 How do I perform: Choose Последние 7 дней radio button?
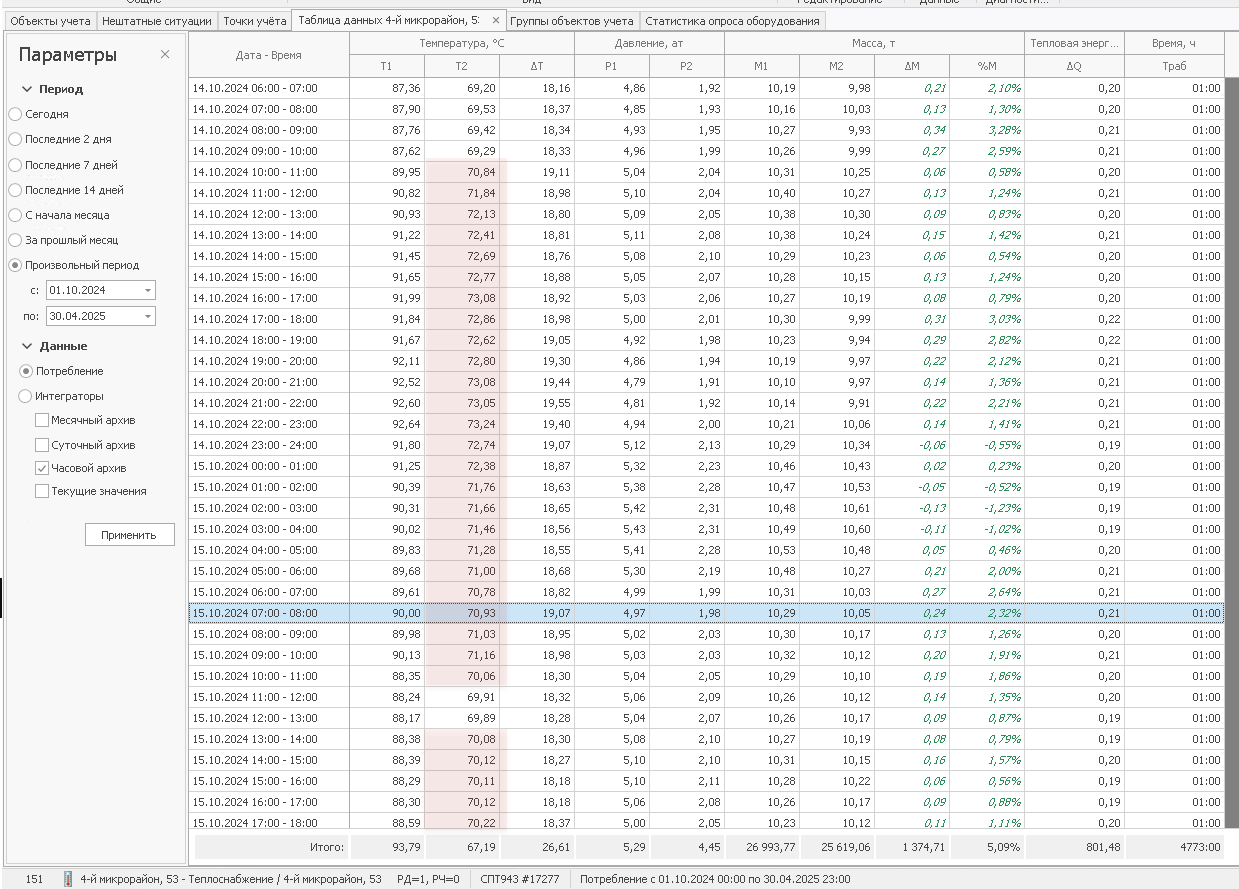pos(15,165)
